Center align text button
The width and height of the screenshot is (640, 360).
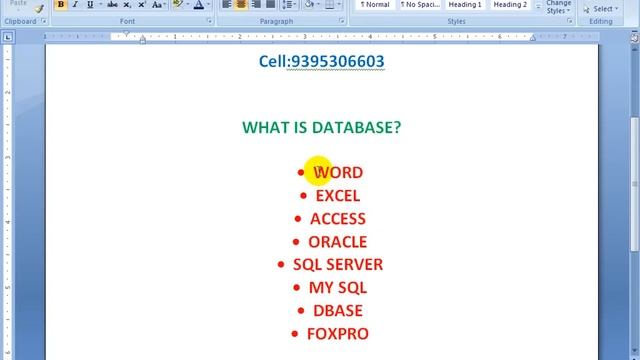(x=241, y=4)
